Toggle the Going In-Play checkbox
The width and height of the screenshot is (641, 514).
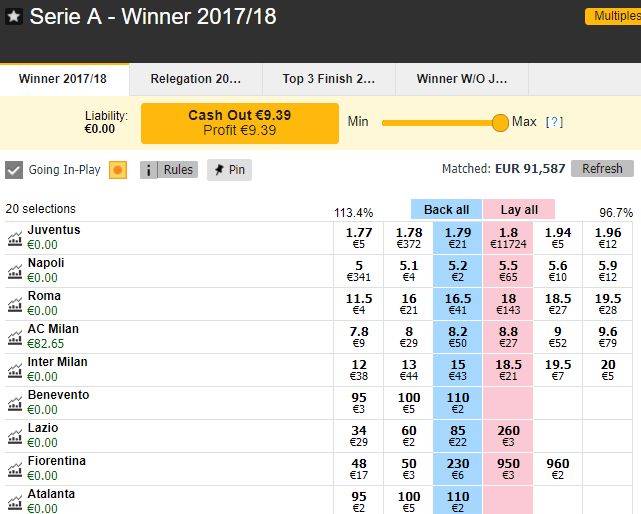coord(14,170)
